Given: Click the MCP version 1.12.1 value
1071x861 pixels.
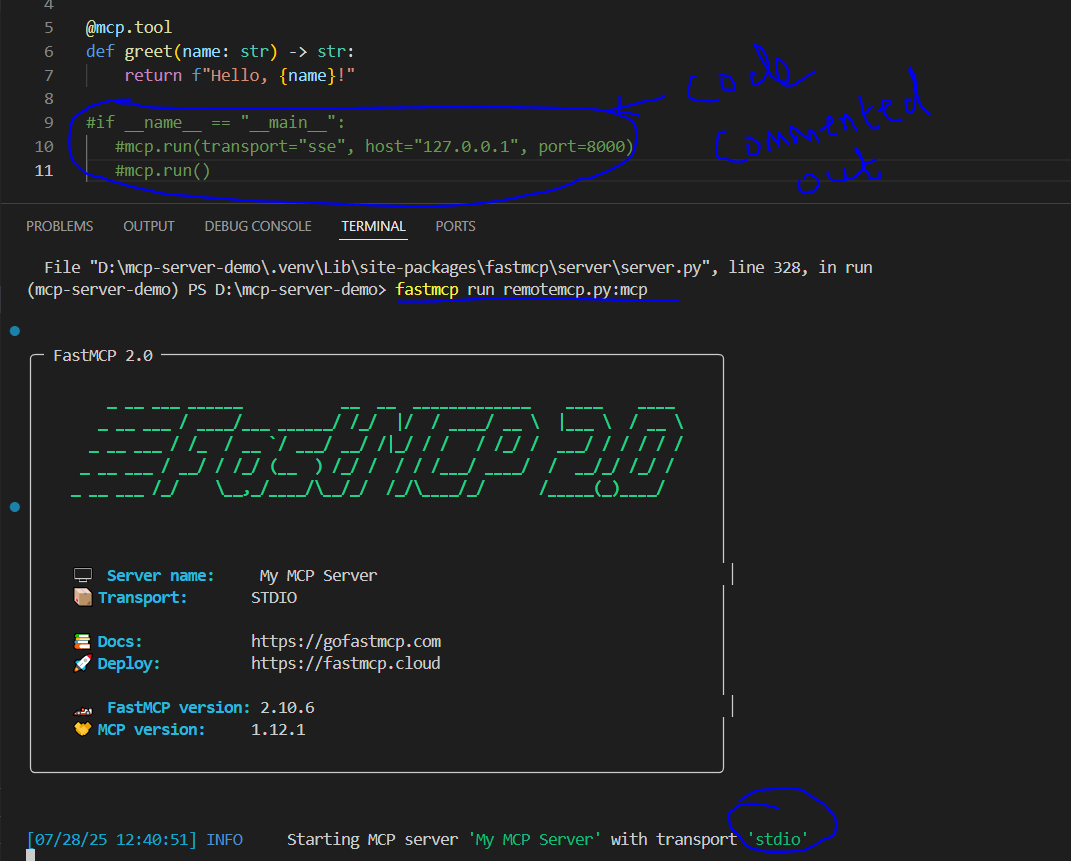Looking at the screenshot, I should pos(278,729).
